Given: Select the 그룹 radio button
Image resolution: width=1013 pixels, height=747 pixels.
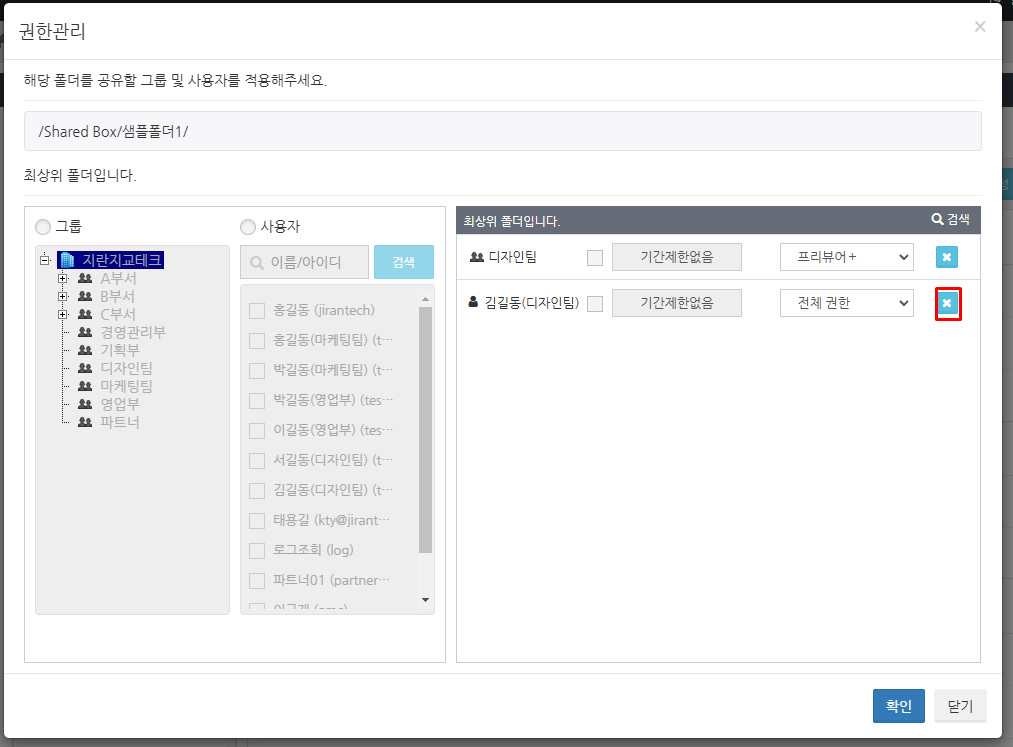Looking at the screenshot, I should (43, 226).
